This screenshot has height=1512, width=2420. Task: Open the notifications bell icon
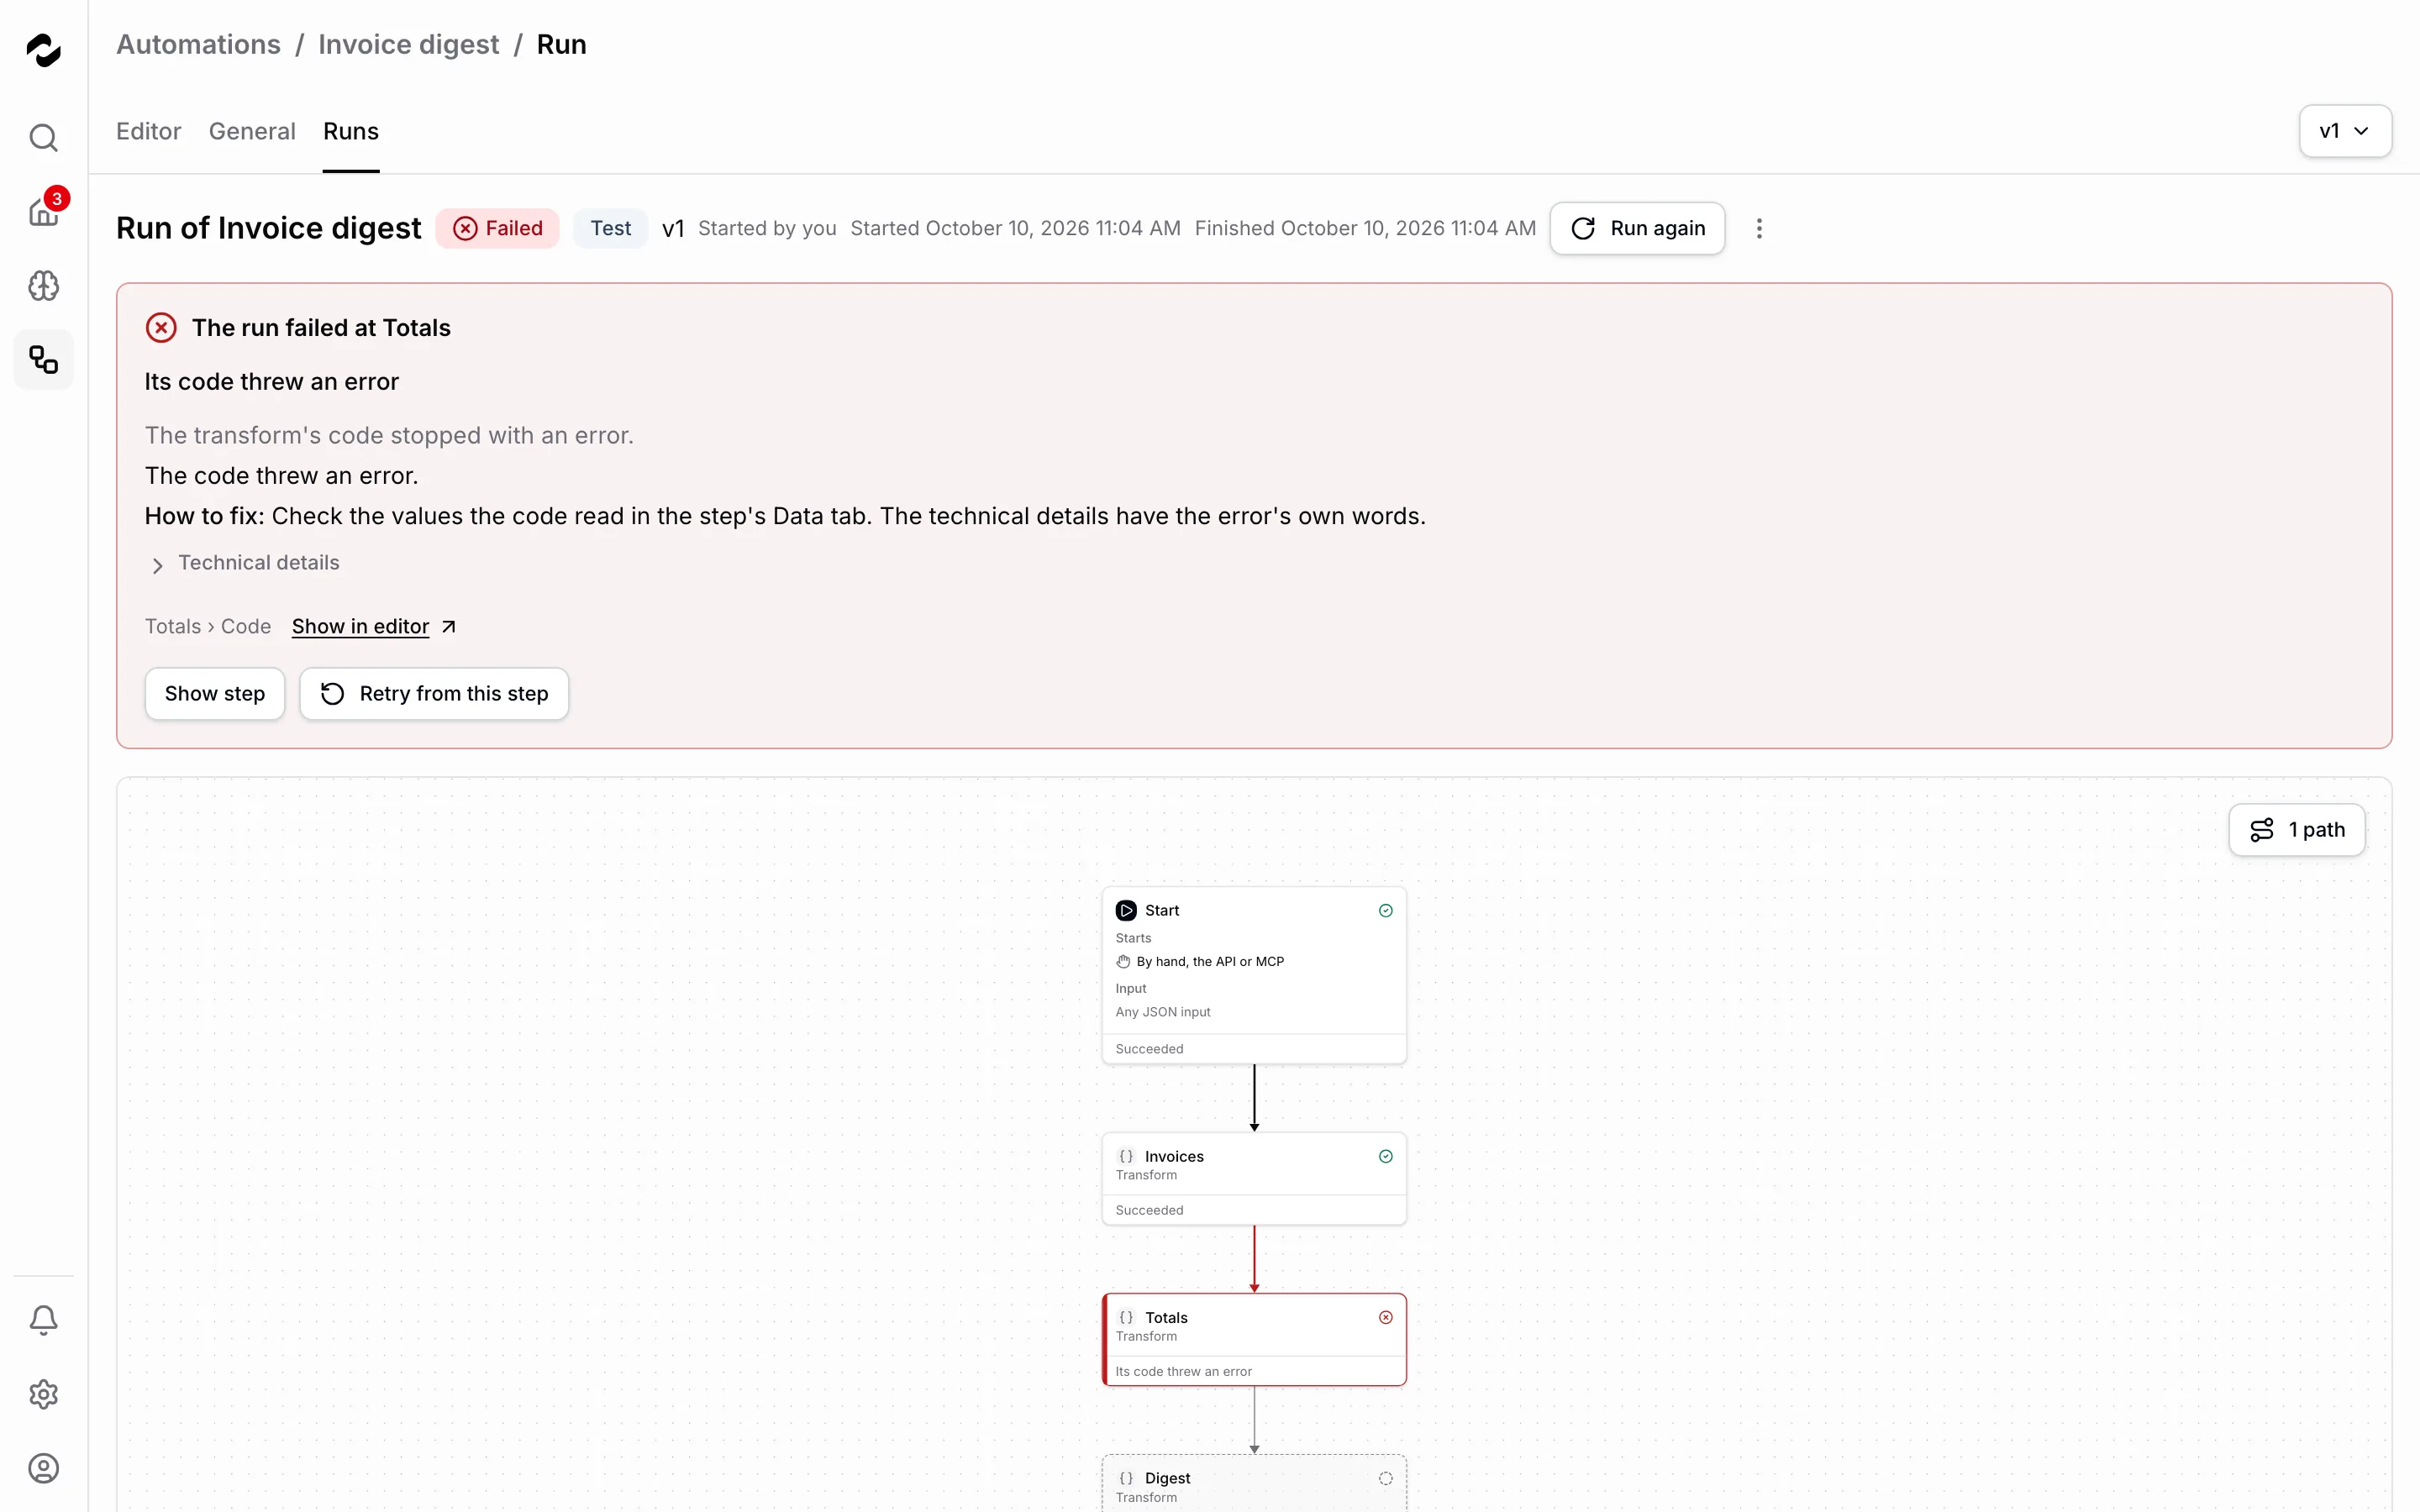click(43, 1320)
